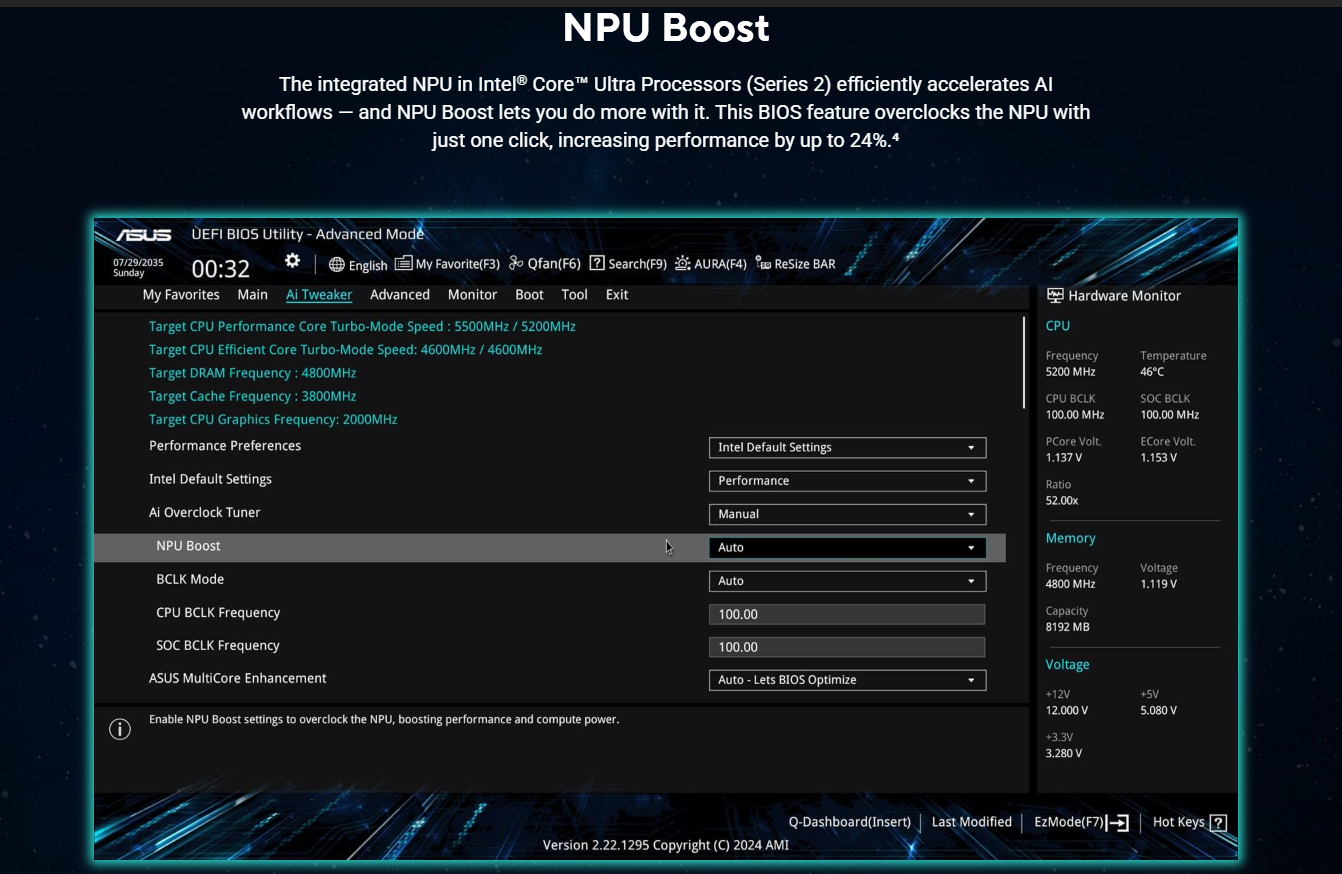Image resolution: width=1342 pixels, height=874 pixels.
Task: Click the Version 2.22.1295 copyright text
Action: pyautogui.click(x=666, y=845)
